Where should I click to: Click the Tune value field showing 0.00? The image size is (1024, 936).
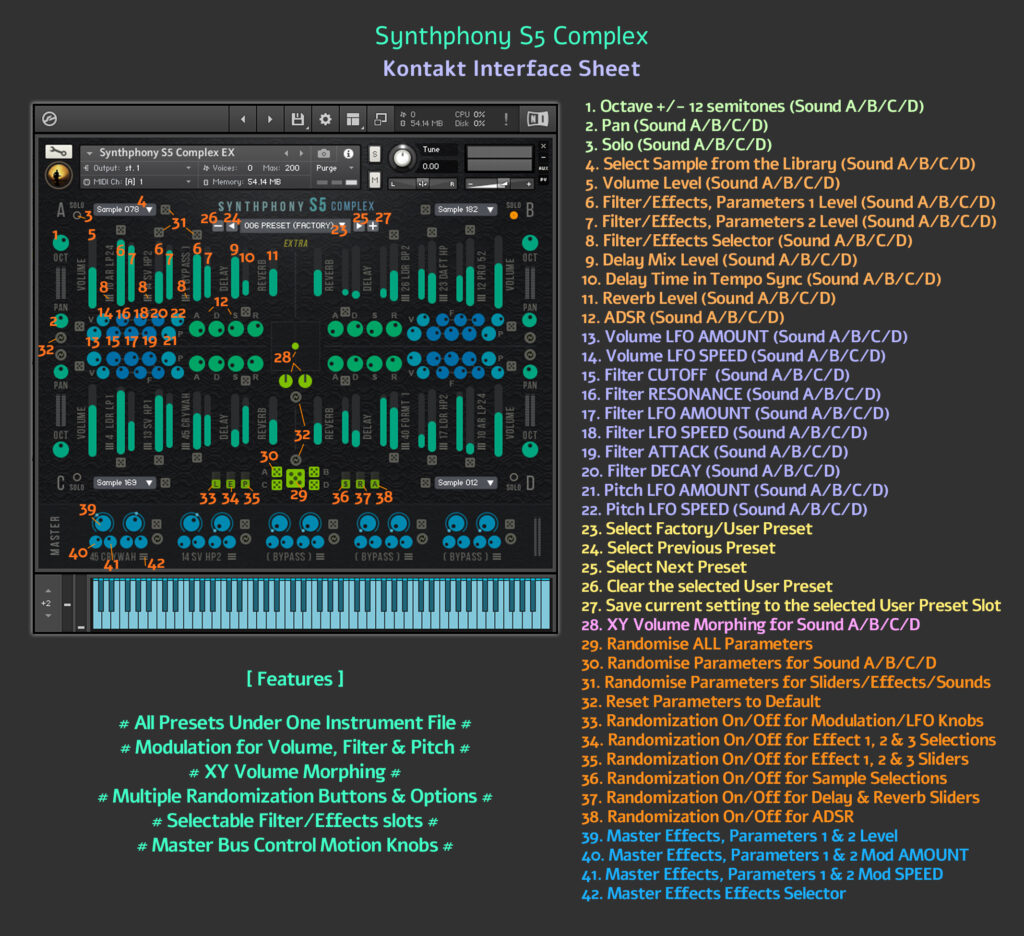pos(438,167)
